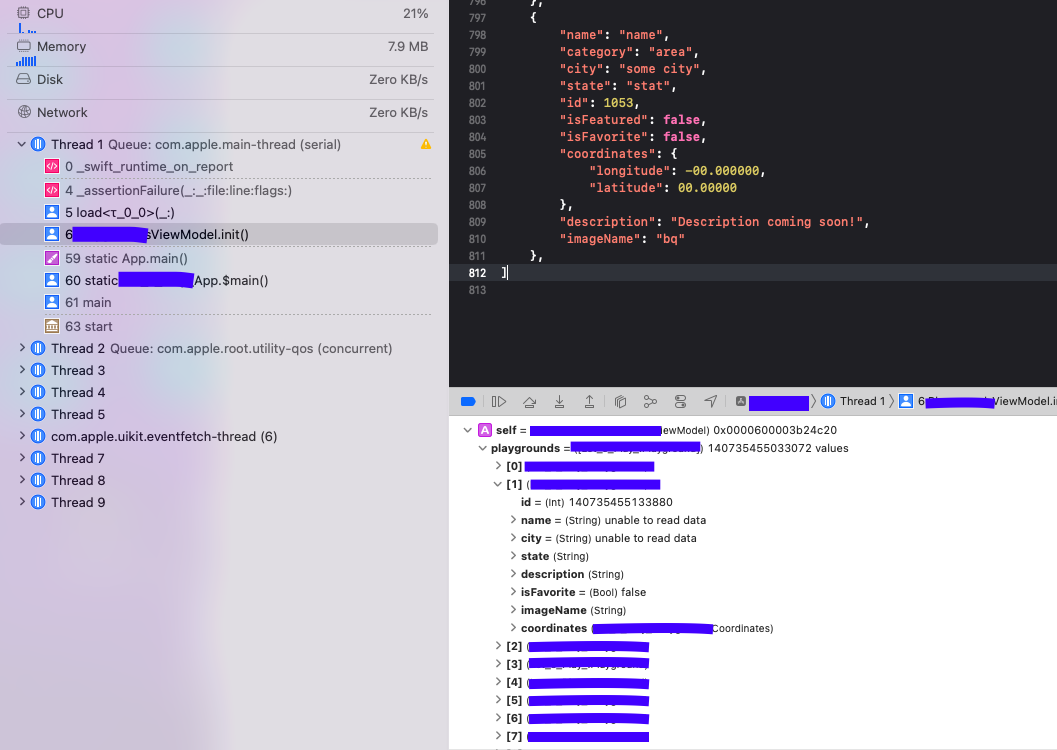Click line number 812 in the editor
1057x750 pixels.
click(477, 272)
